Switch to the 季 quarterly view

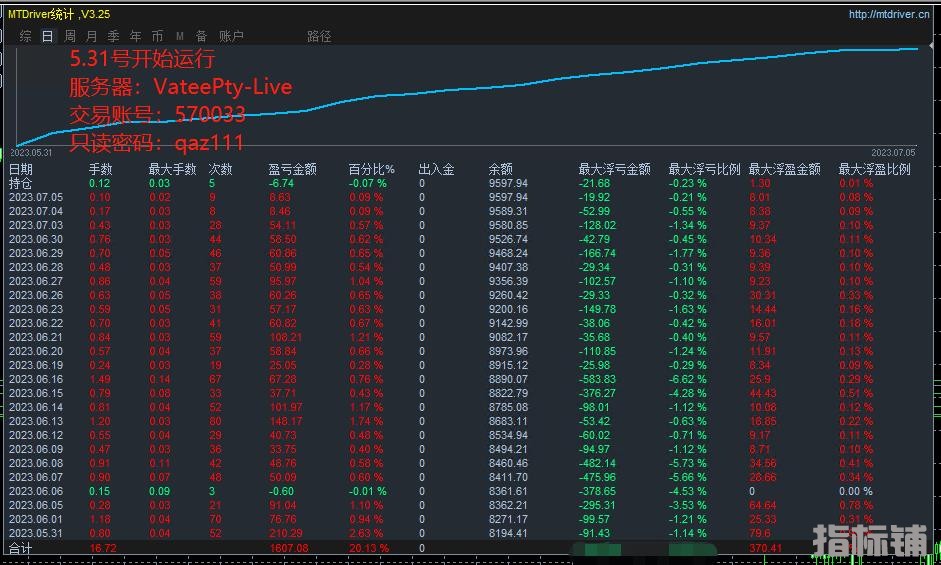[114, 36]
